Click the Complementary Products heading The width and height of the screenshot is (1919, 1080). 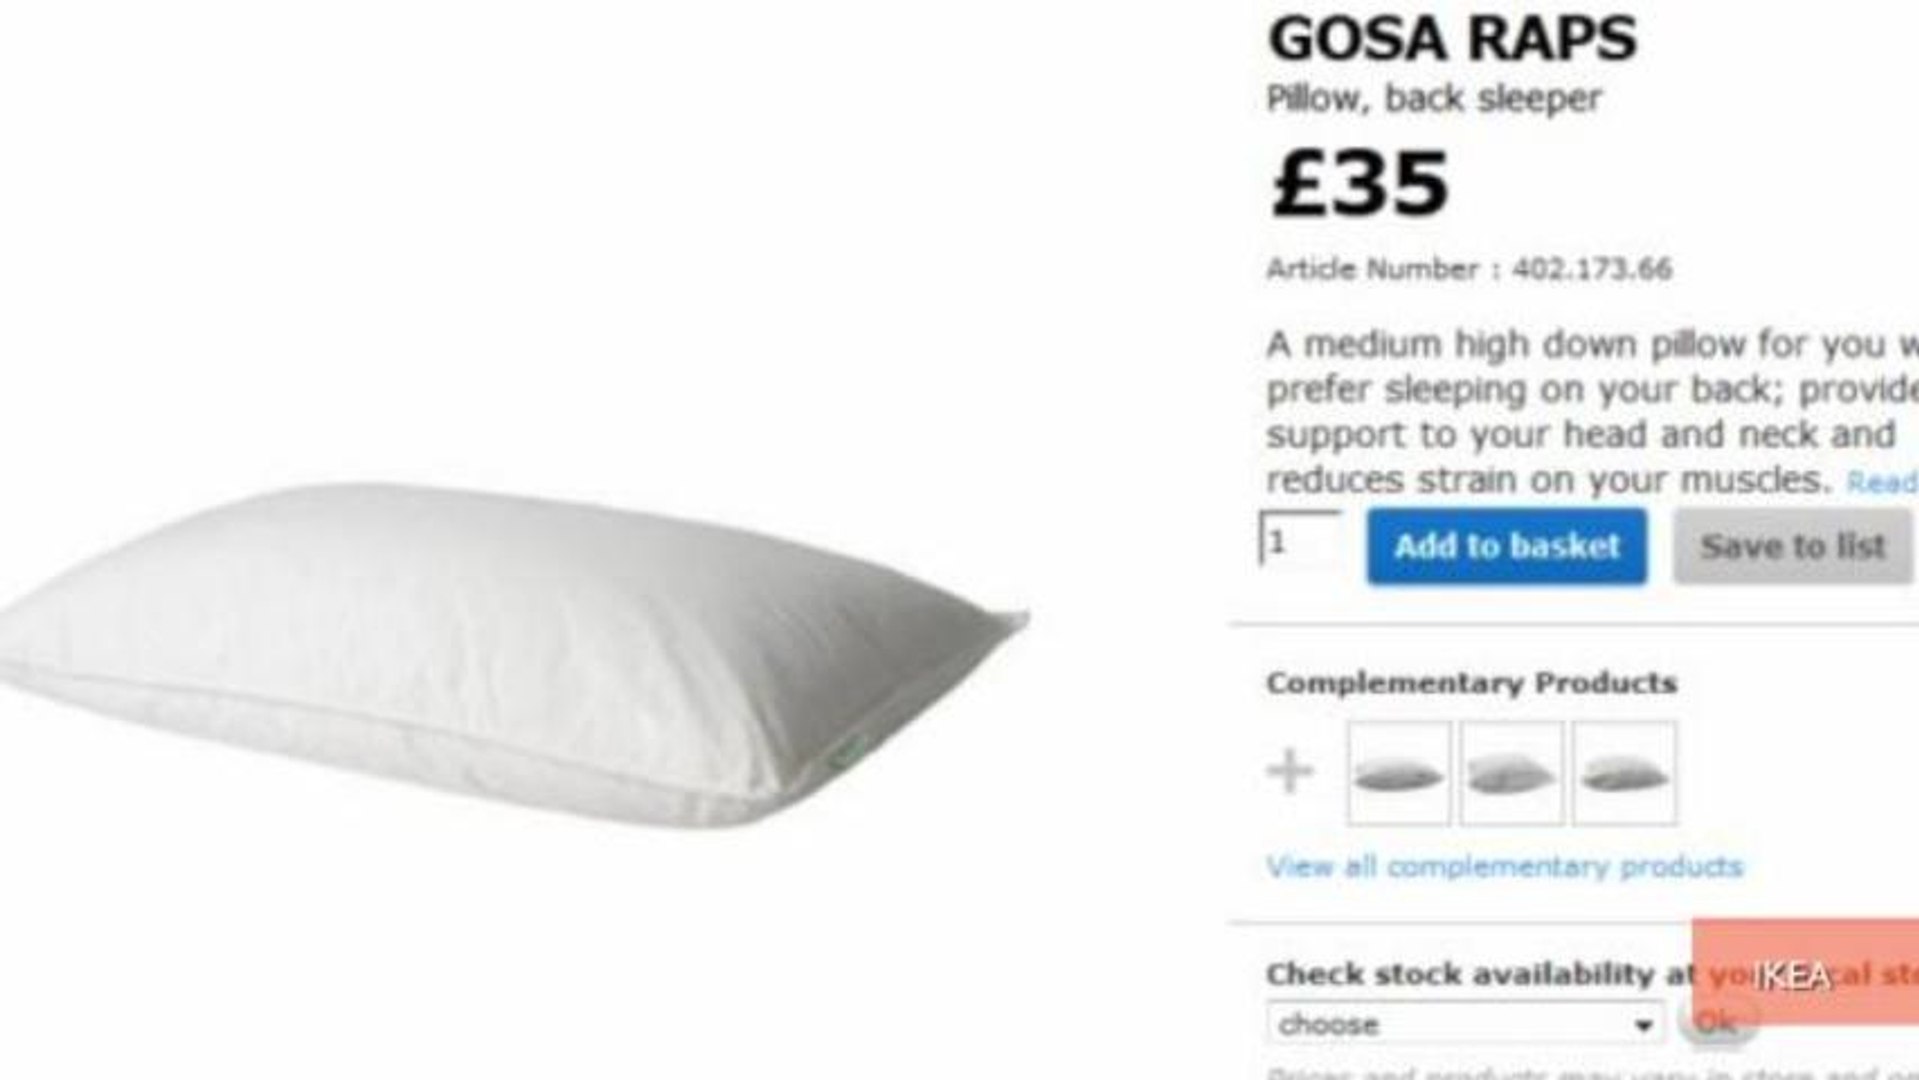click(1471, 683)
